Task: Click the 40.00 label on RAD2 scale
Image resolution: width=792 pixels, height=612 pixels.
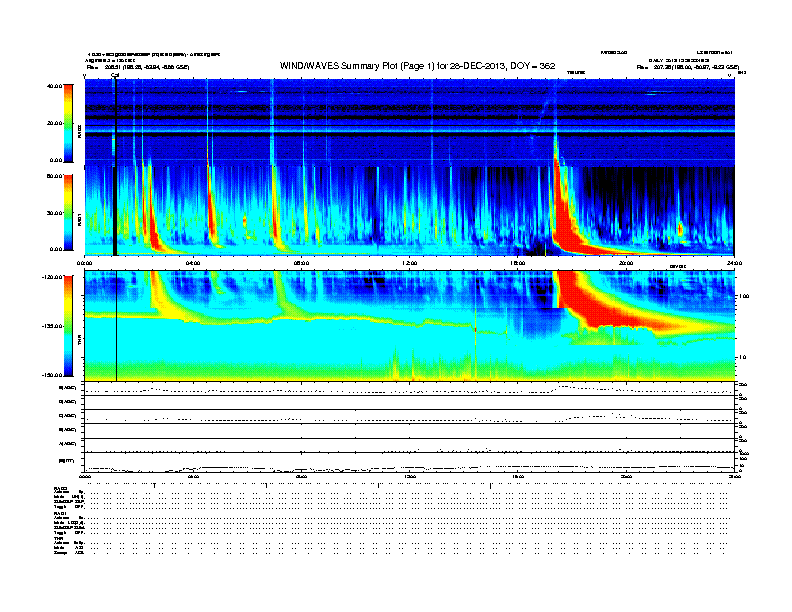Action: pyautogui.click(x=55, y=86)
